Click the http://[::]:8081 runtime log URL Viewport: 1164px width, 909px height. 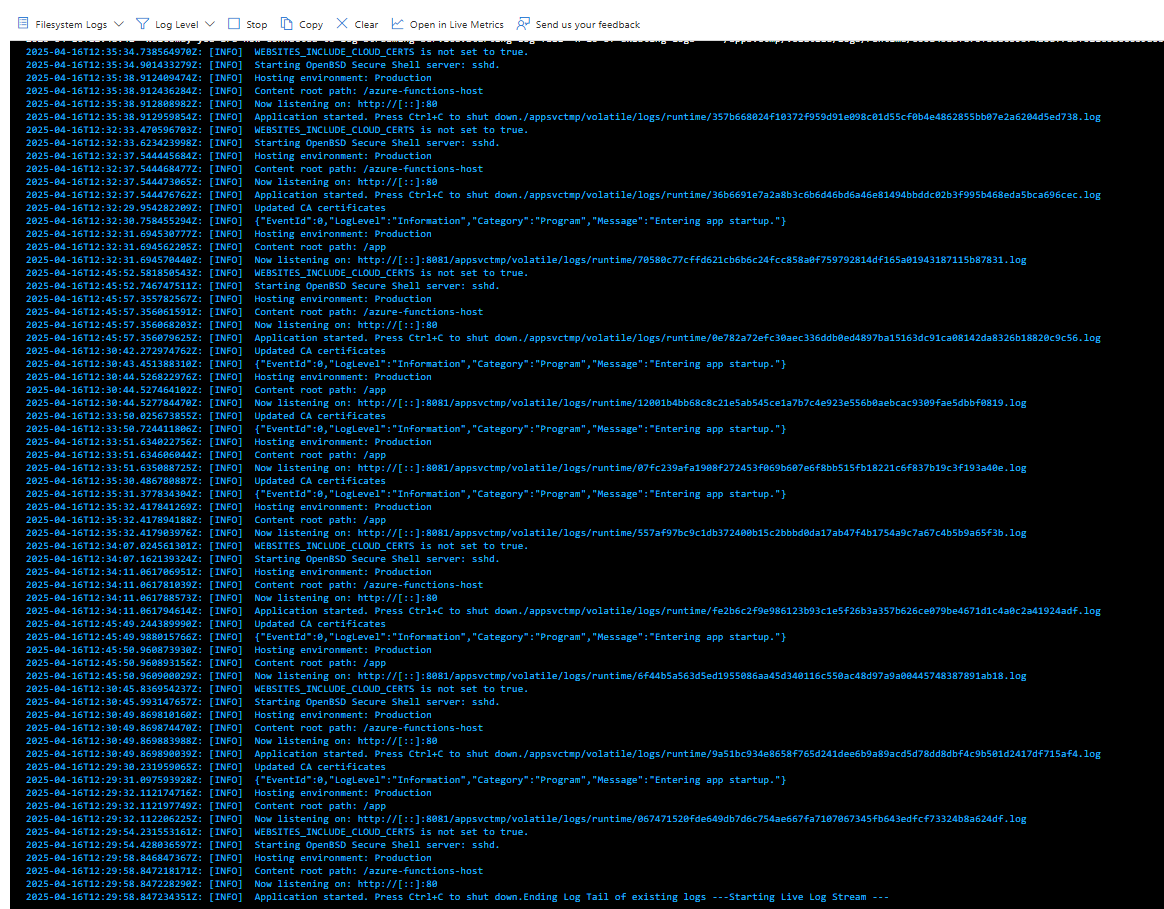click(600, 259)
